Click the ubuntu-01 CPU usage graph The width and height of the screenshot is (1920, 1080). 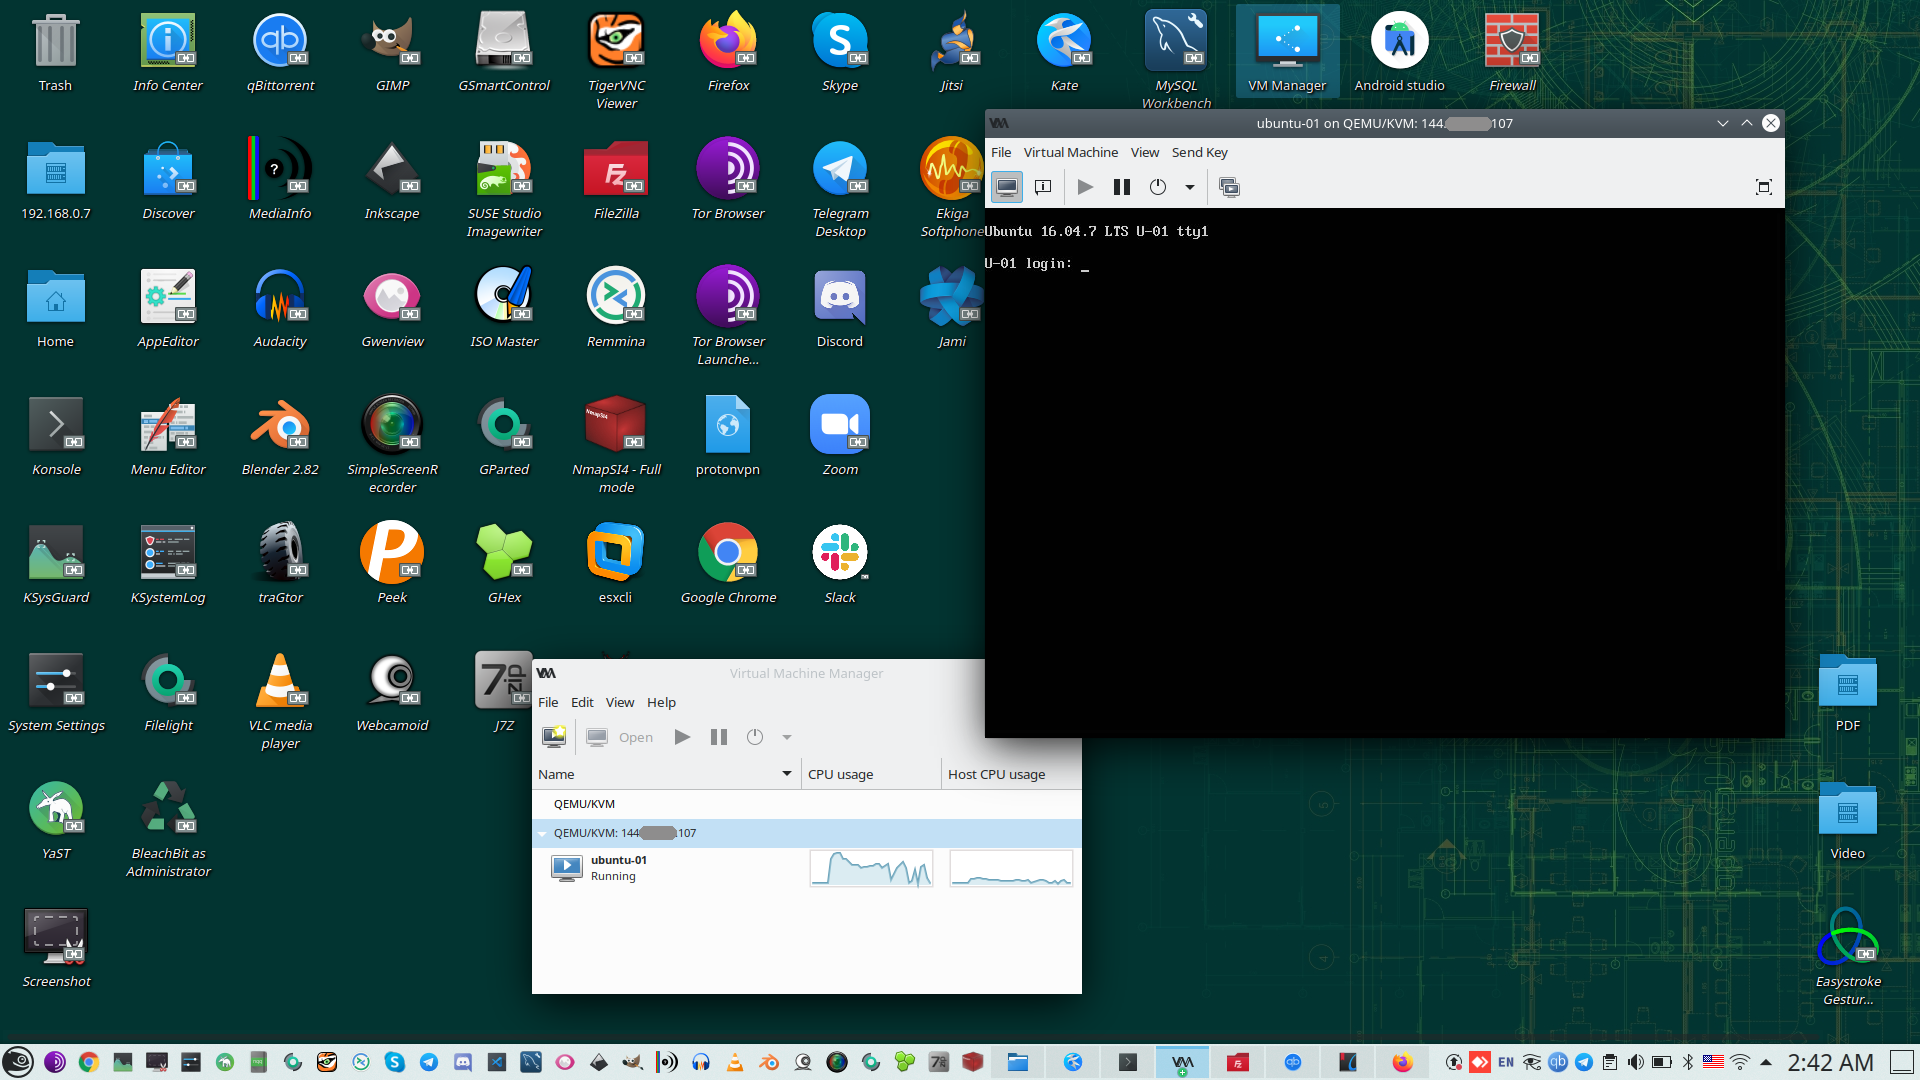[x=871, y=868]
